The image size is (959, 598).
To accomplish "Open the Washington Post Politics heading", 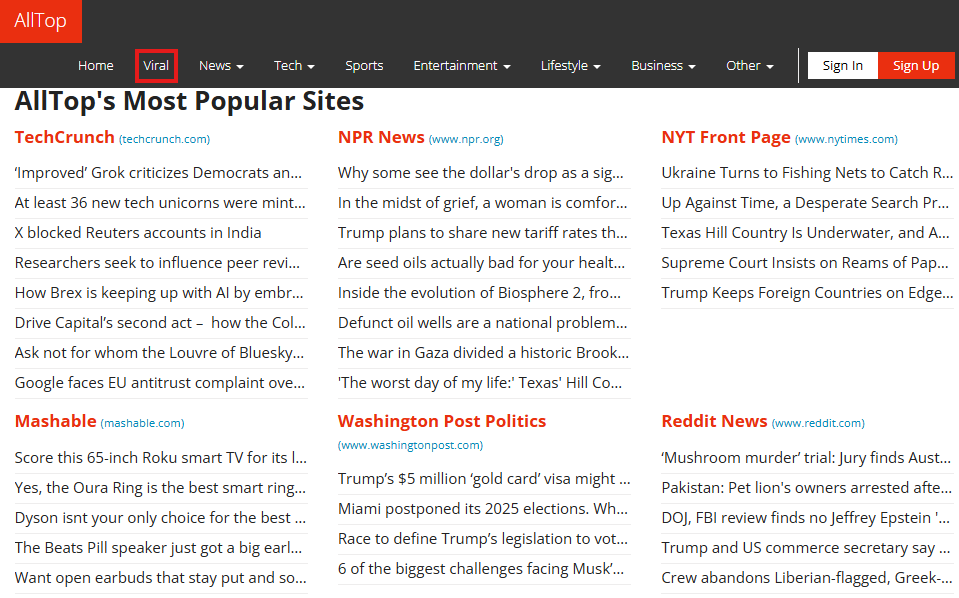I will 442,421.
